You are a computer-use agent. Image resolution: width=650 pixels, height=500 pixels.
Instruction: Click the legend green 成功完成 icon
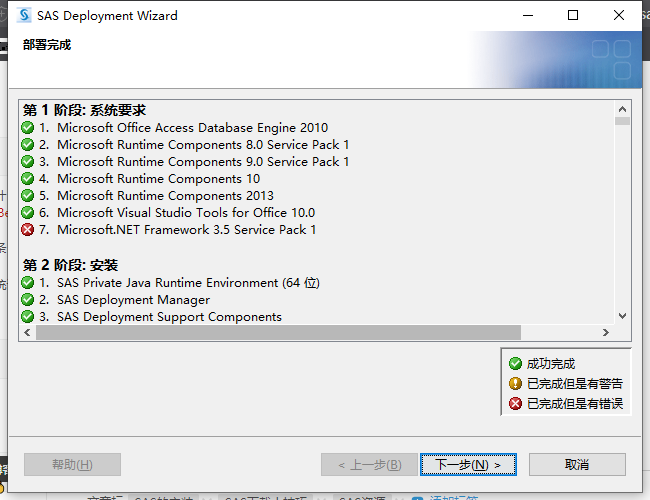click(x=515, y=364)
